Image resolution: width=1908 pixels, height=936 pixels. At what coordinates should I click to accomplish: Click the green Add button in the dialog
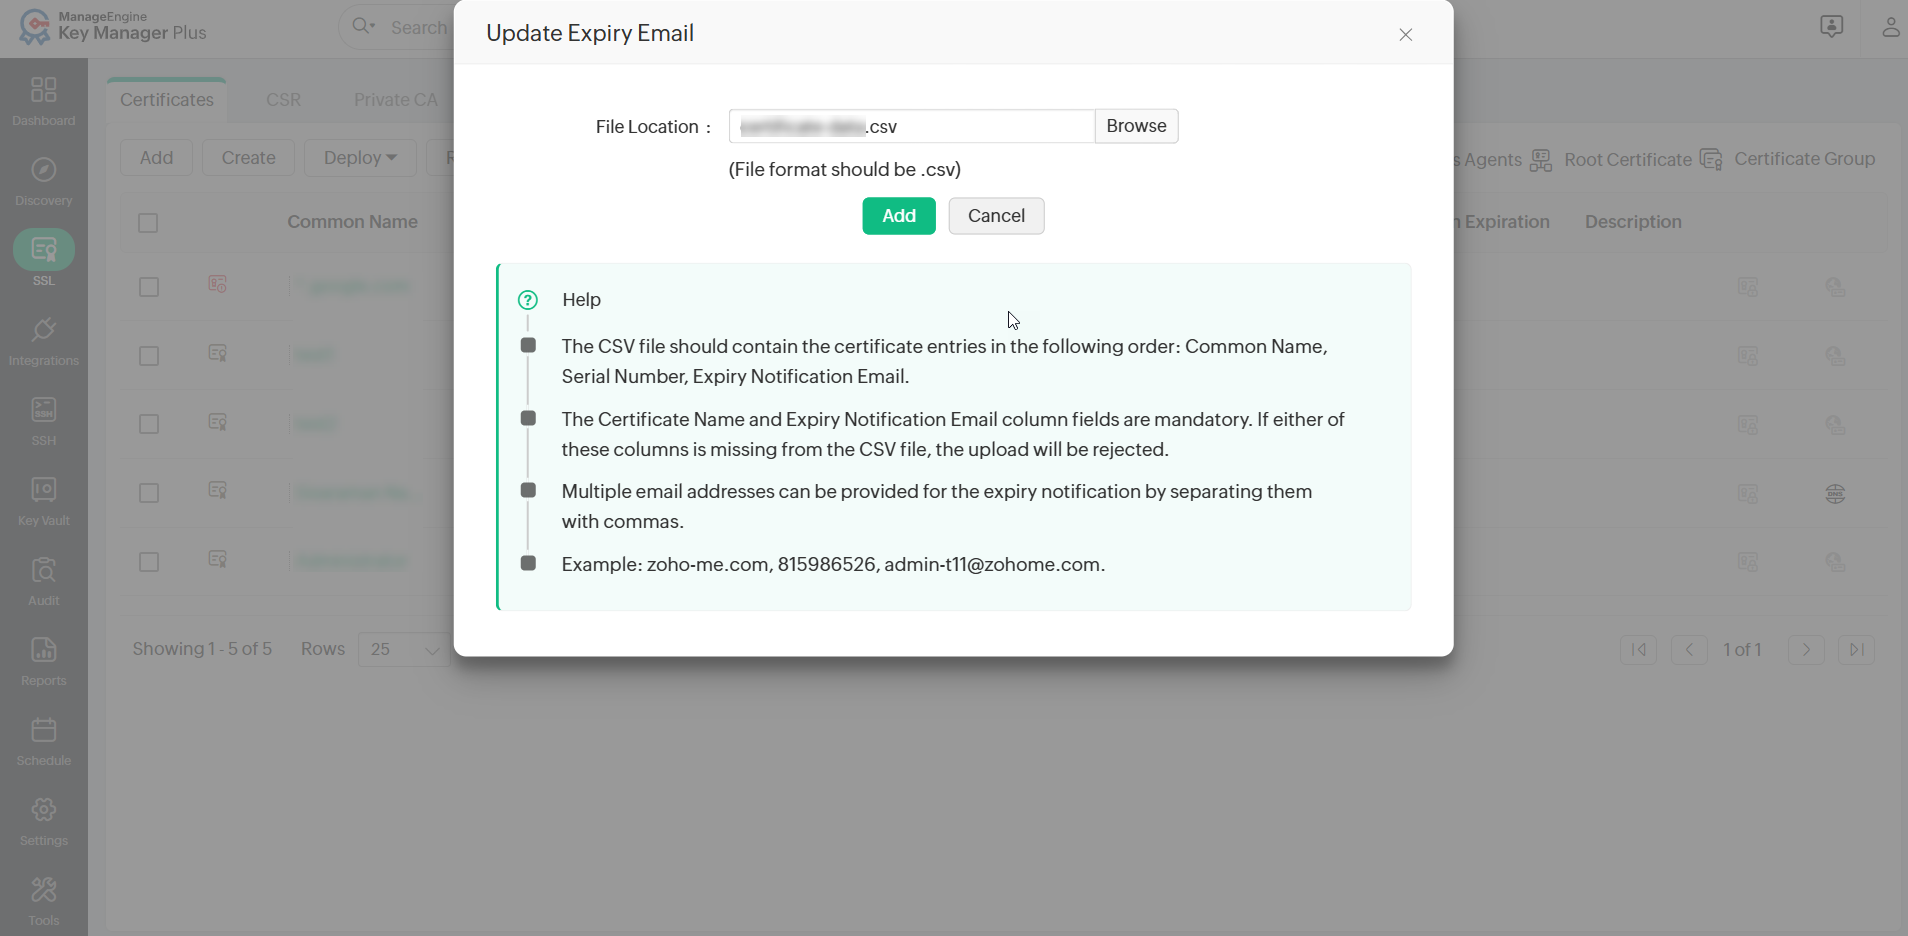tap(898, 215)
